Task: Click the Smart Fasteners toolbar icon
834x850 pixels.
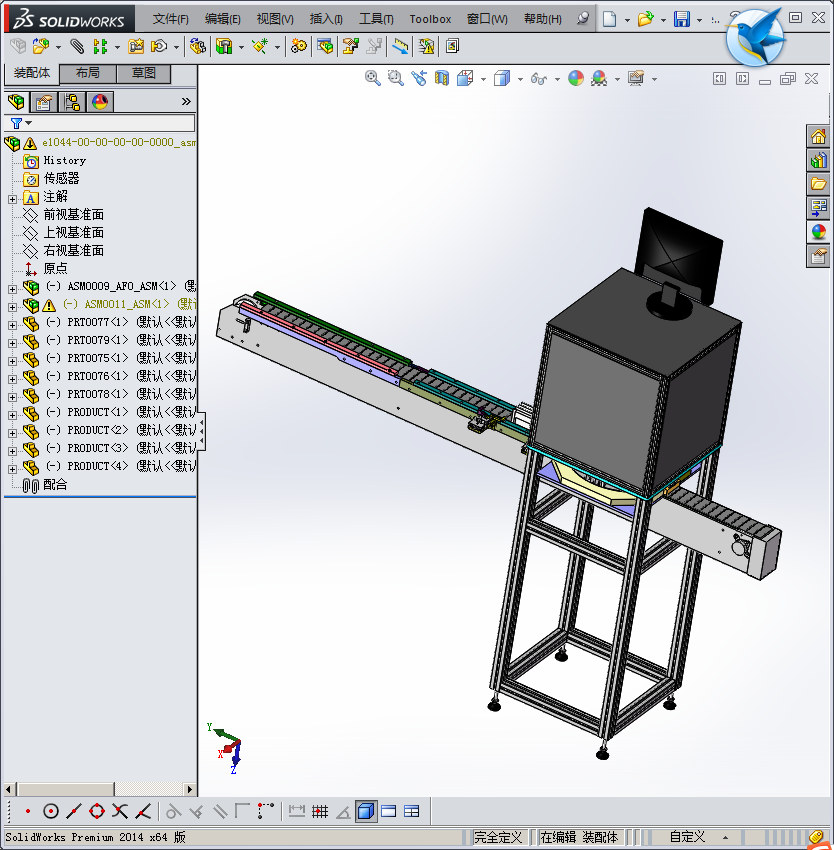Action: pyautogui.click(x=136, y=47)
